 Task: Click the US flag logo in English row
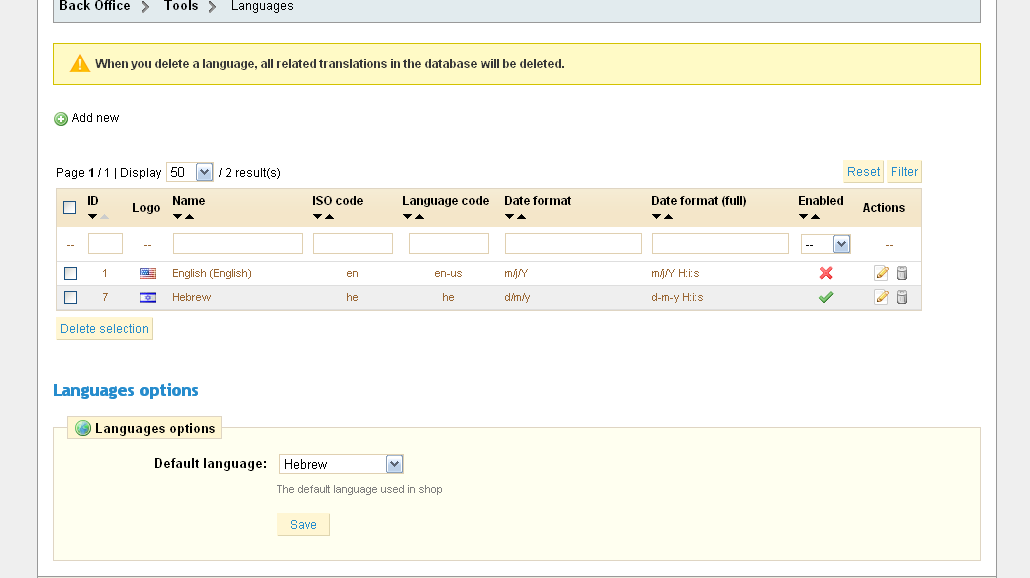148,273
